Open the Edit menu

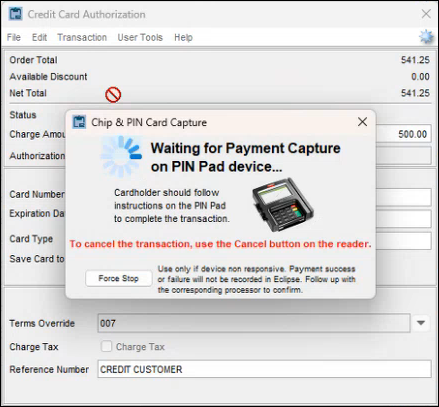tap(39, 37)
